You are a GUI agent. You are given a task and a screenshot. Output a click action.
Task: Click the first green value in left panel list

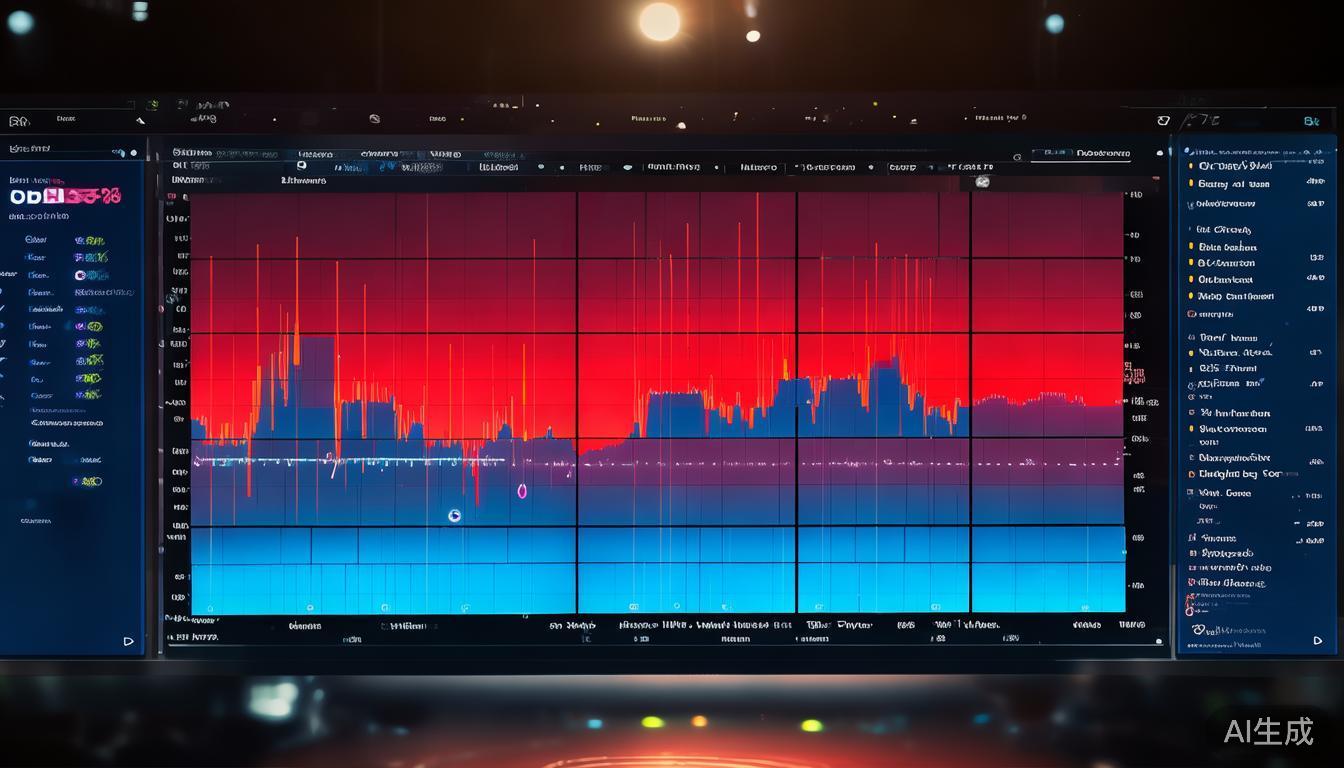click(90, 241)
